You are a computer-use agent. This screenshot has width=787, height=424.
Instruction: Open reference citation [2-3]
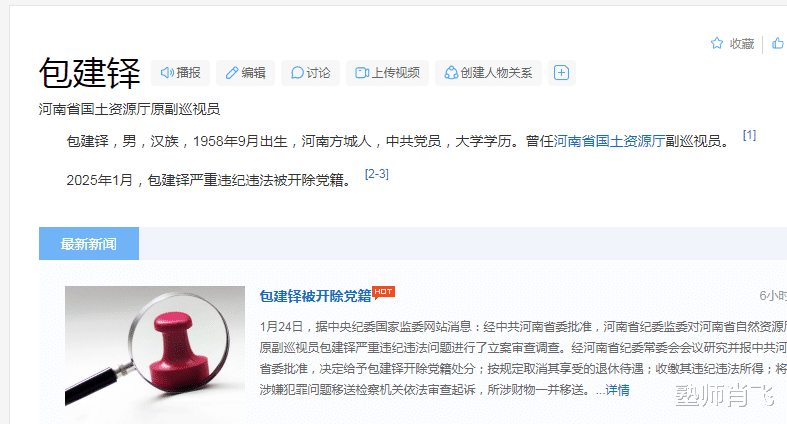coord(376,174)
